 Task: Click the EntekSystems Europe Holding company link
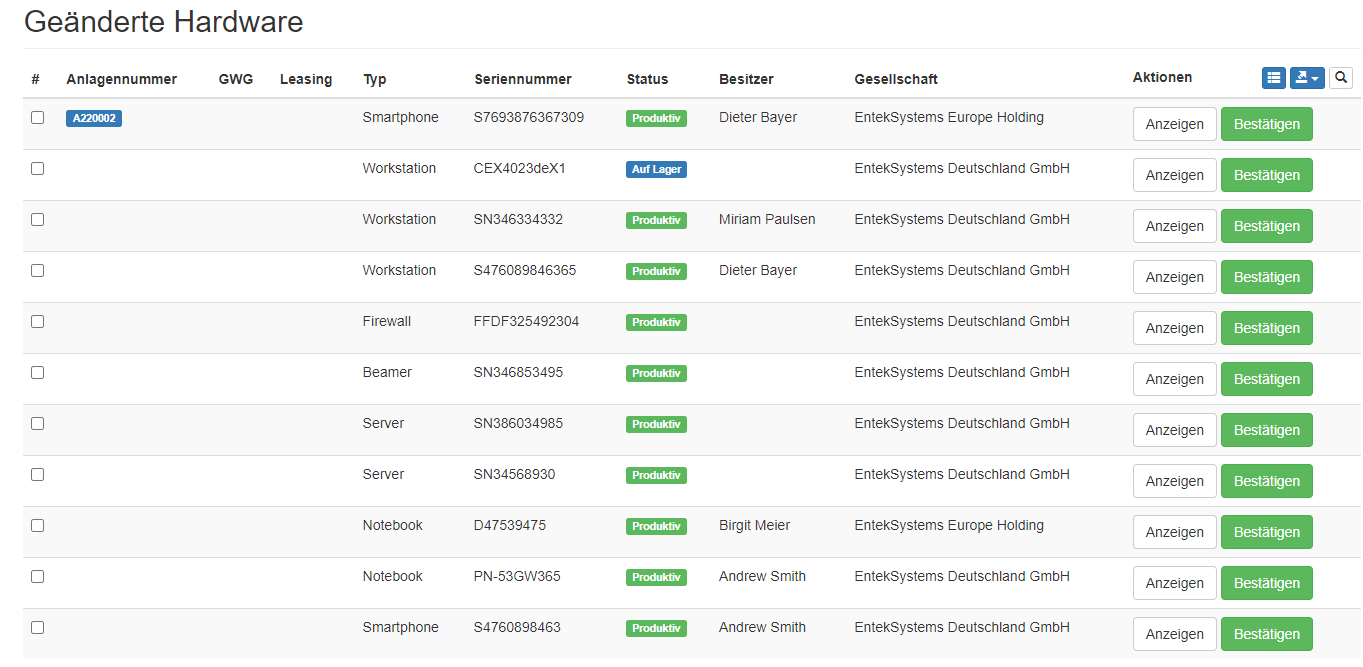pos(948,117)
